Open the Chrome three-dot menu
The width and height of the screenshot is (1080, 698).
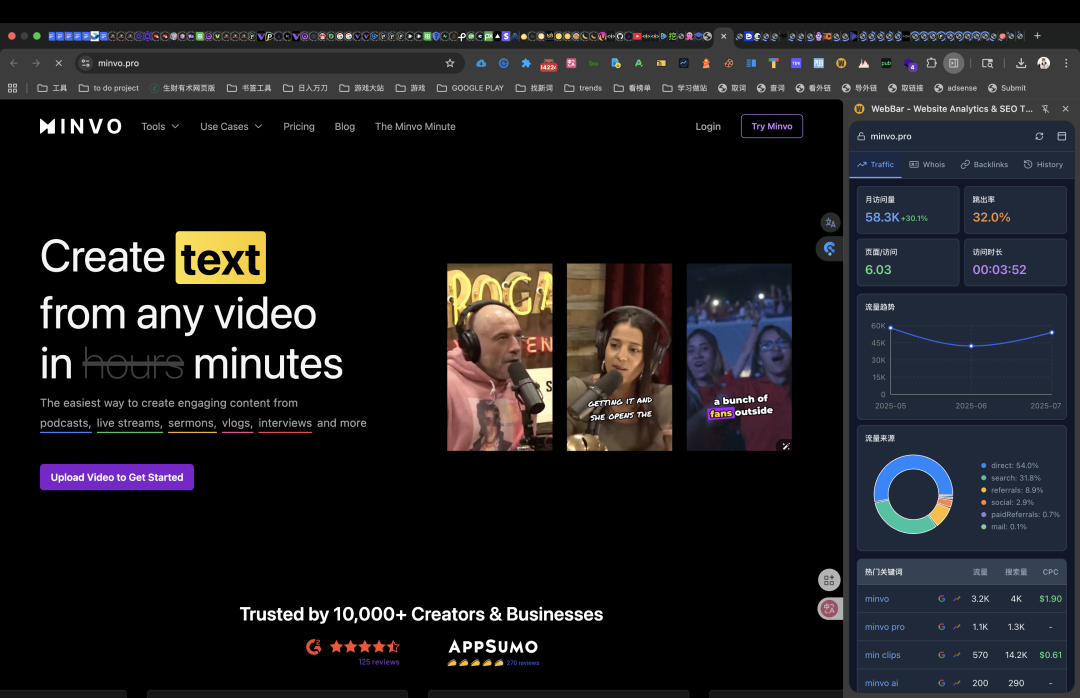click(1066, 63)
